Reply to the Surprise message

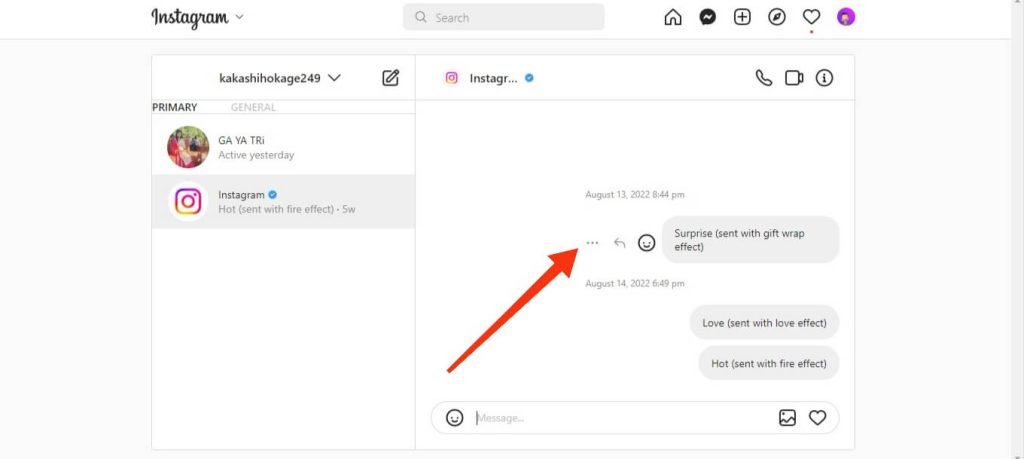pos(620,243)
